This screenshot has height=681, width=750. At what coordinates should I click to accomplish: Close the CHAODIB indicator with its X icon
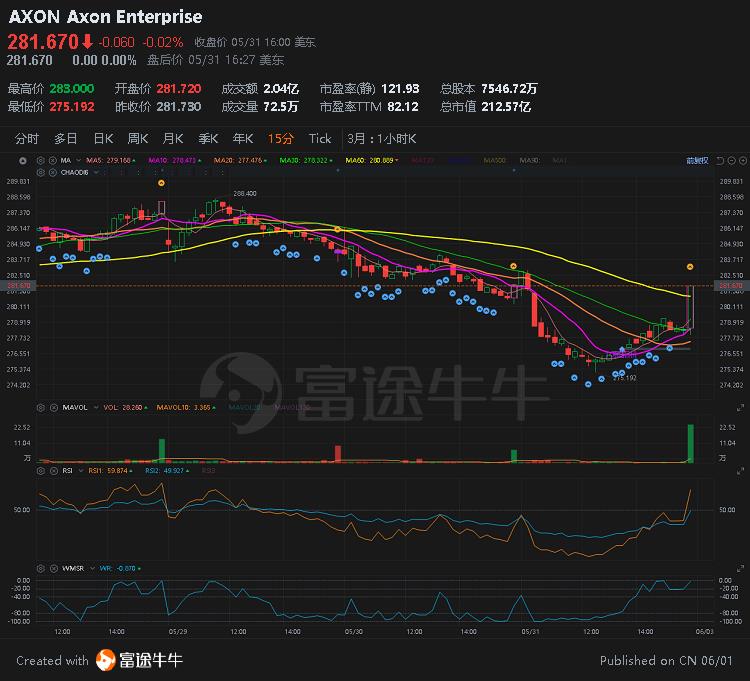53,172
